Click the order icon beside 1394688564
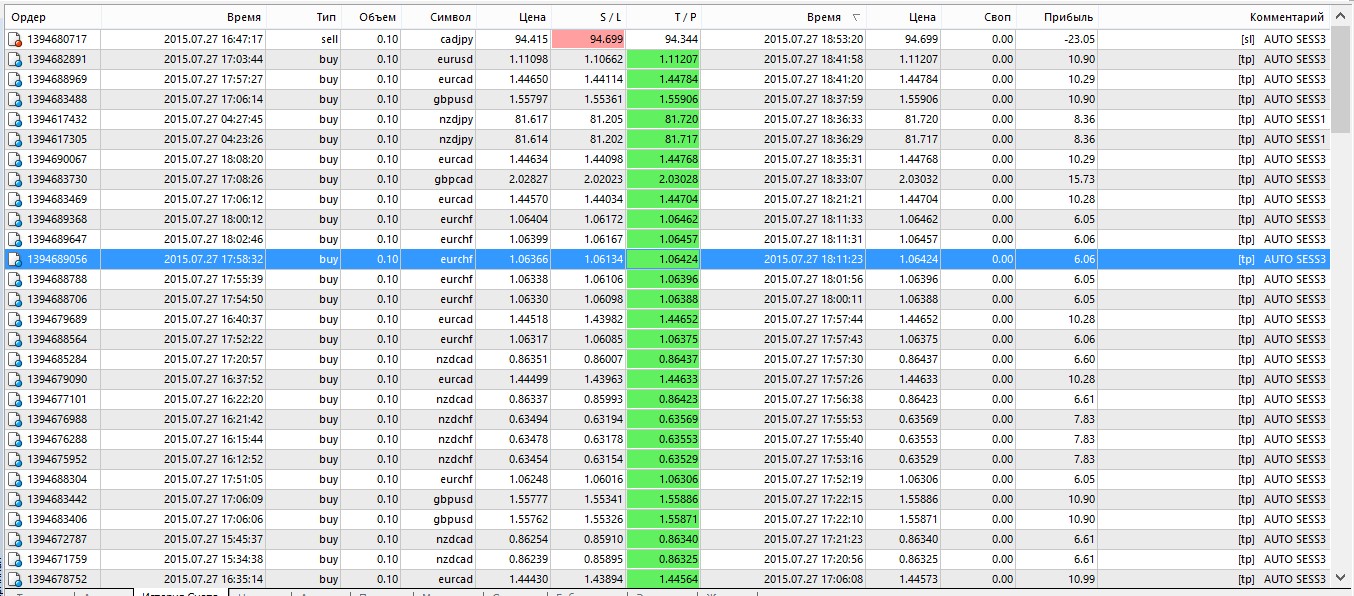The height and width of the screenshot is (596, 1354). pos(15,339)
